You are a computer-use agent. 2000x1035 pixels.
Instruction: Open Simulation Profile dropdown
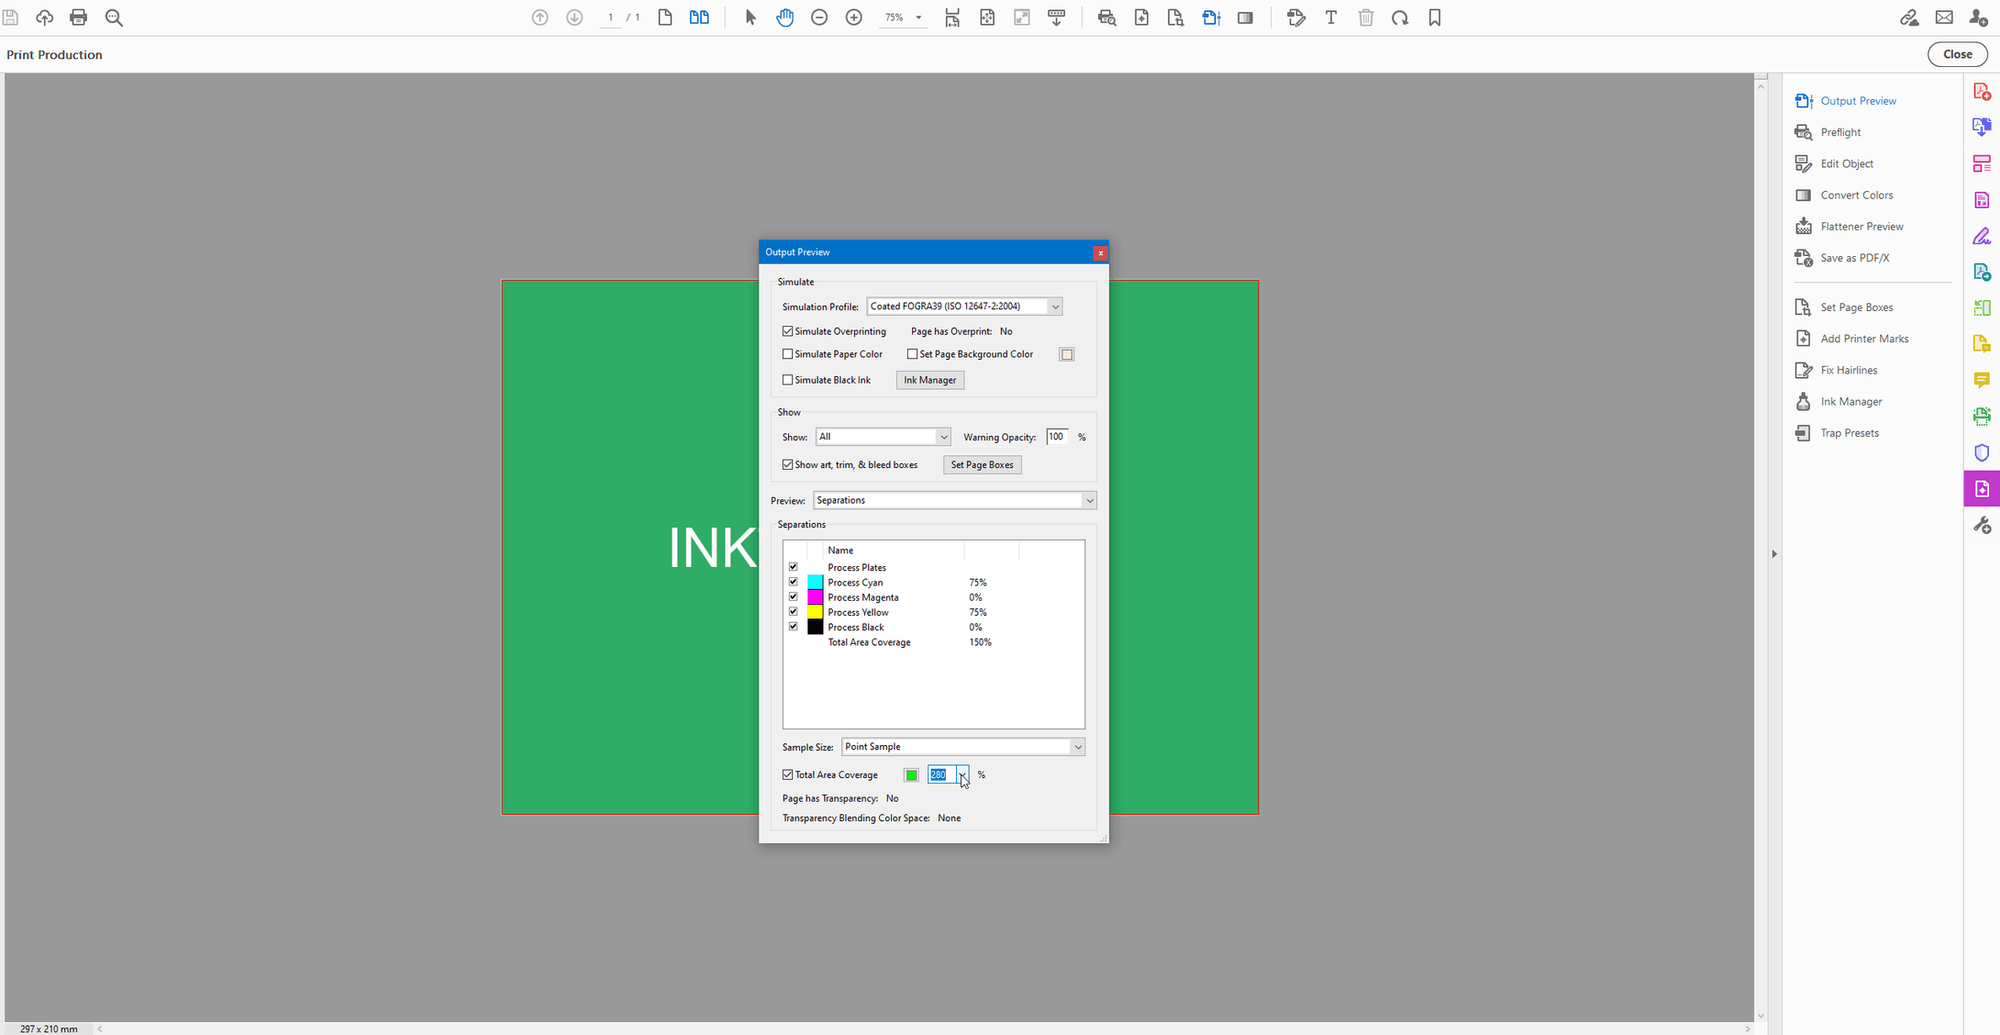coord(964,306)
